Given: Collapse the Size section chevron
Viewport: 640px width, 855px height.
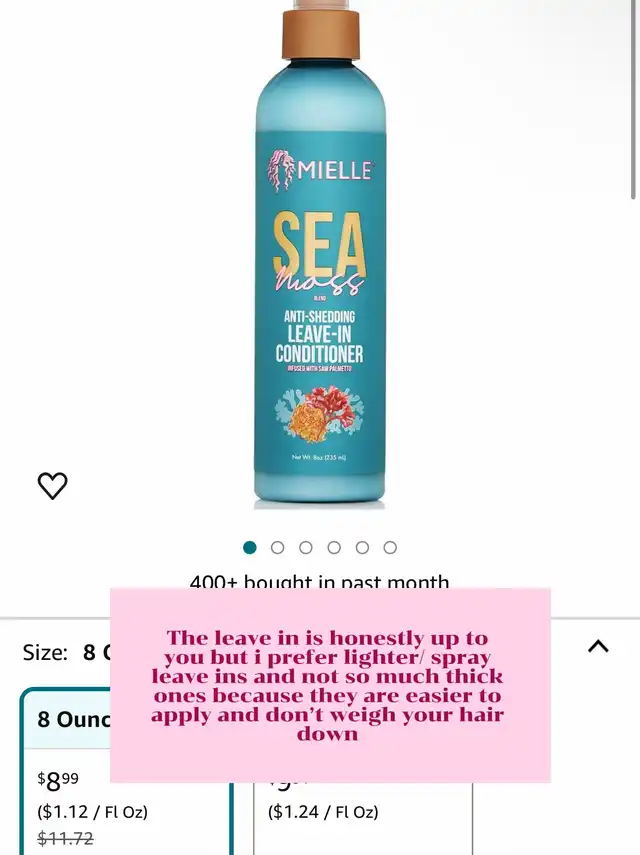Looking at the screenshot, I should tap(598, 646).
